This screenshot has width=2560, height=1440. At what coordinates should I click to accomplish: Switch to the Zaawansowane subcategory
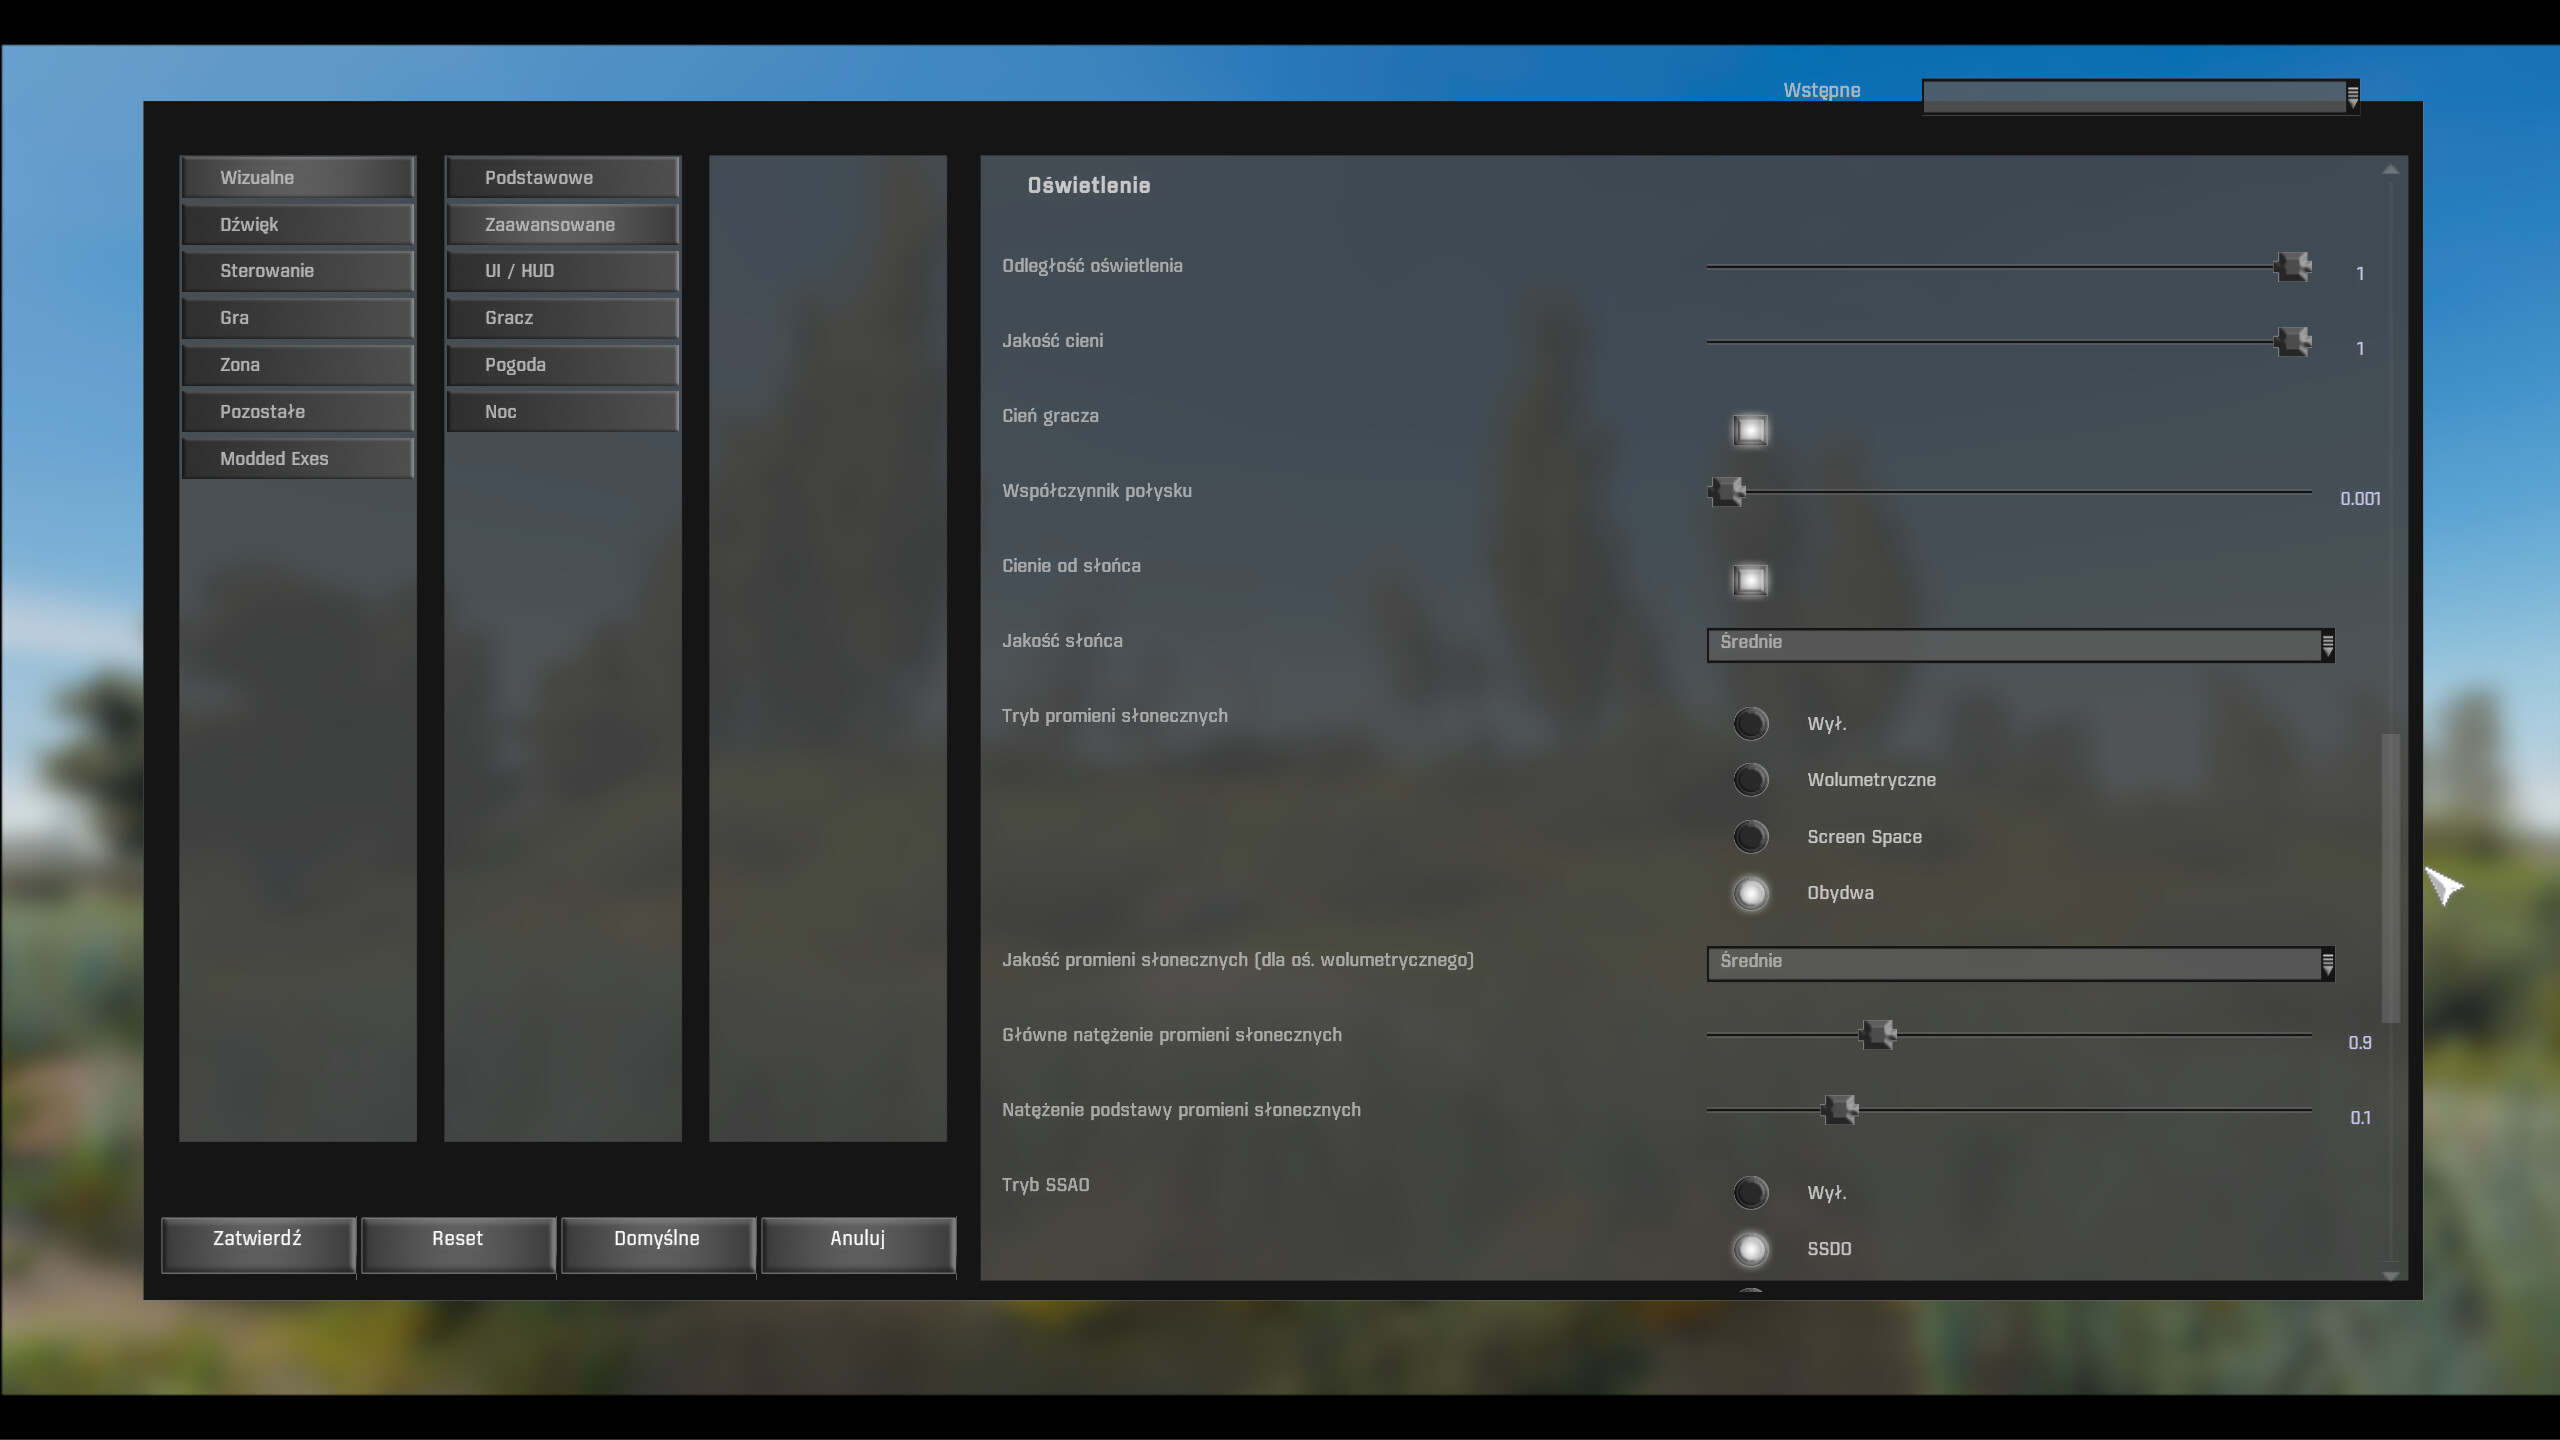click(x=562, y=225)
